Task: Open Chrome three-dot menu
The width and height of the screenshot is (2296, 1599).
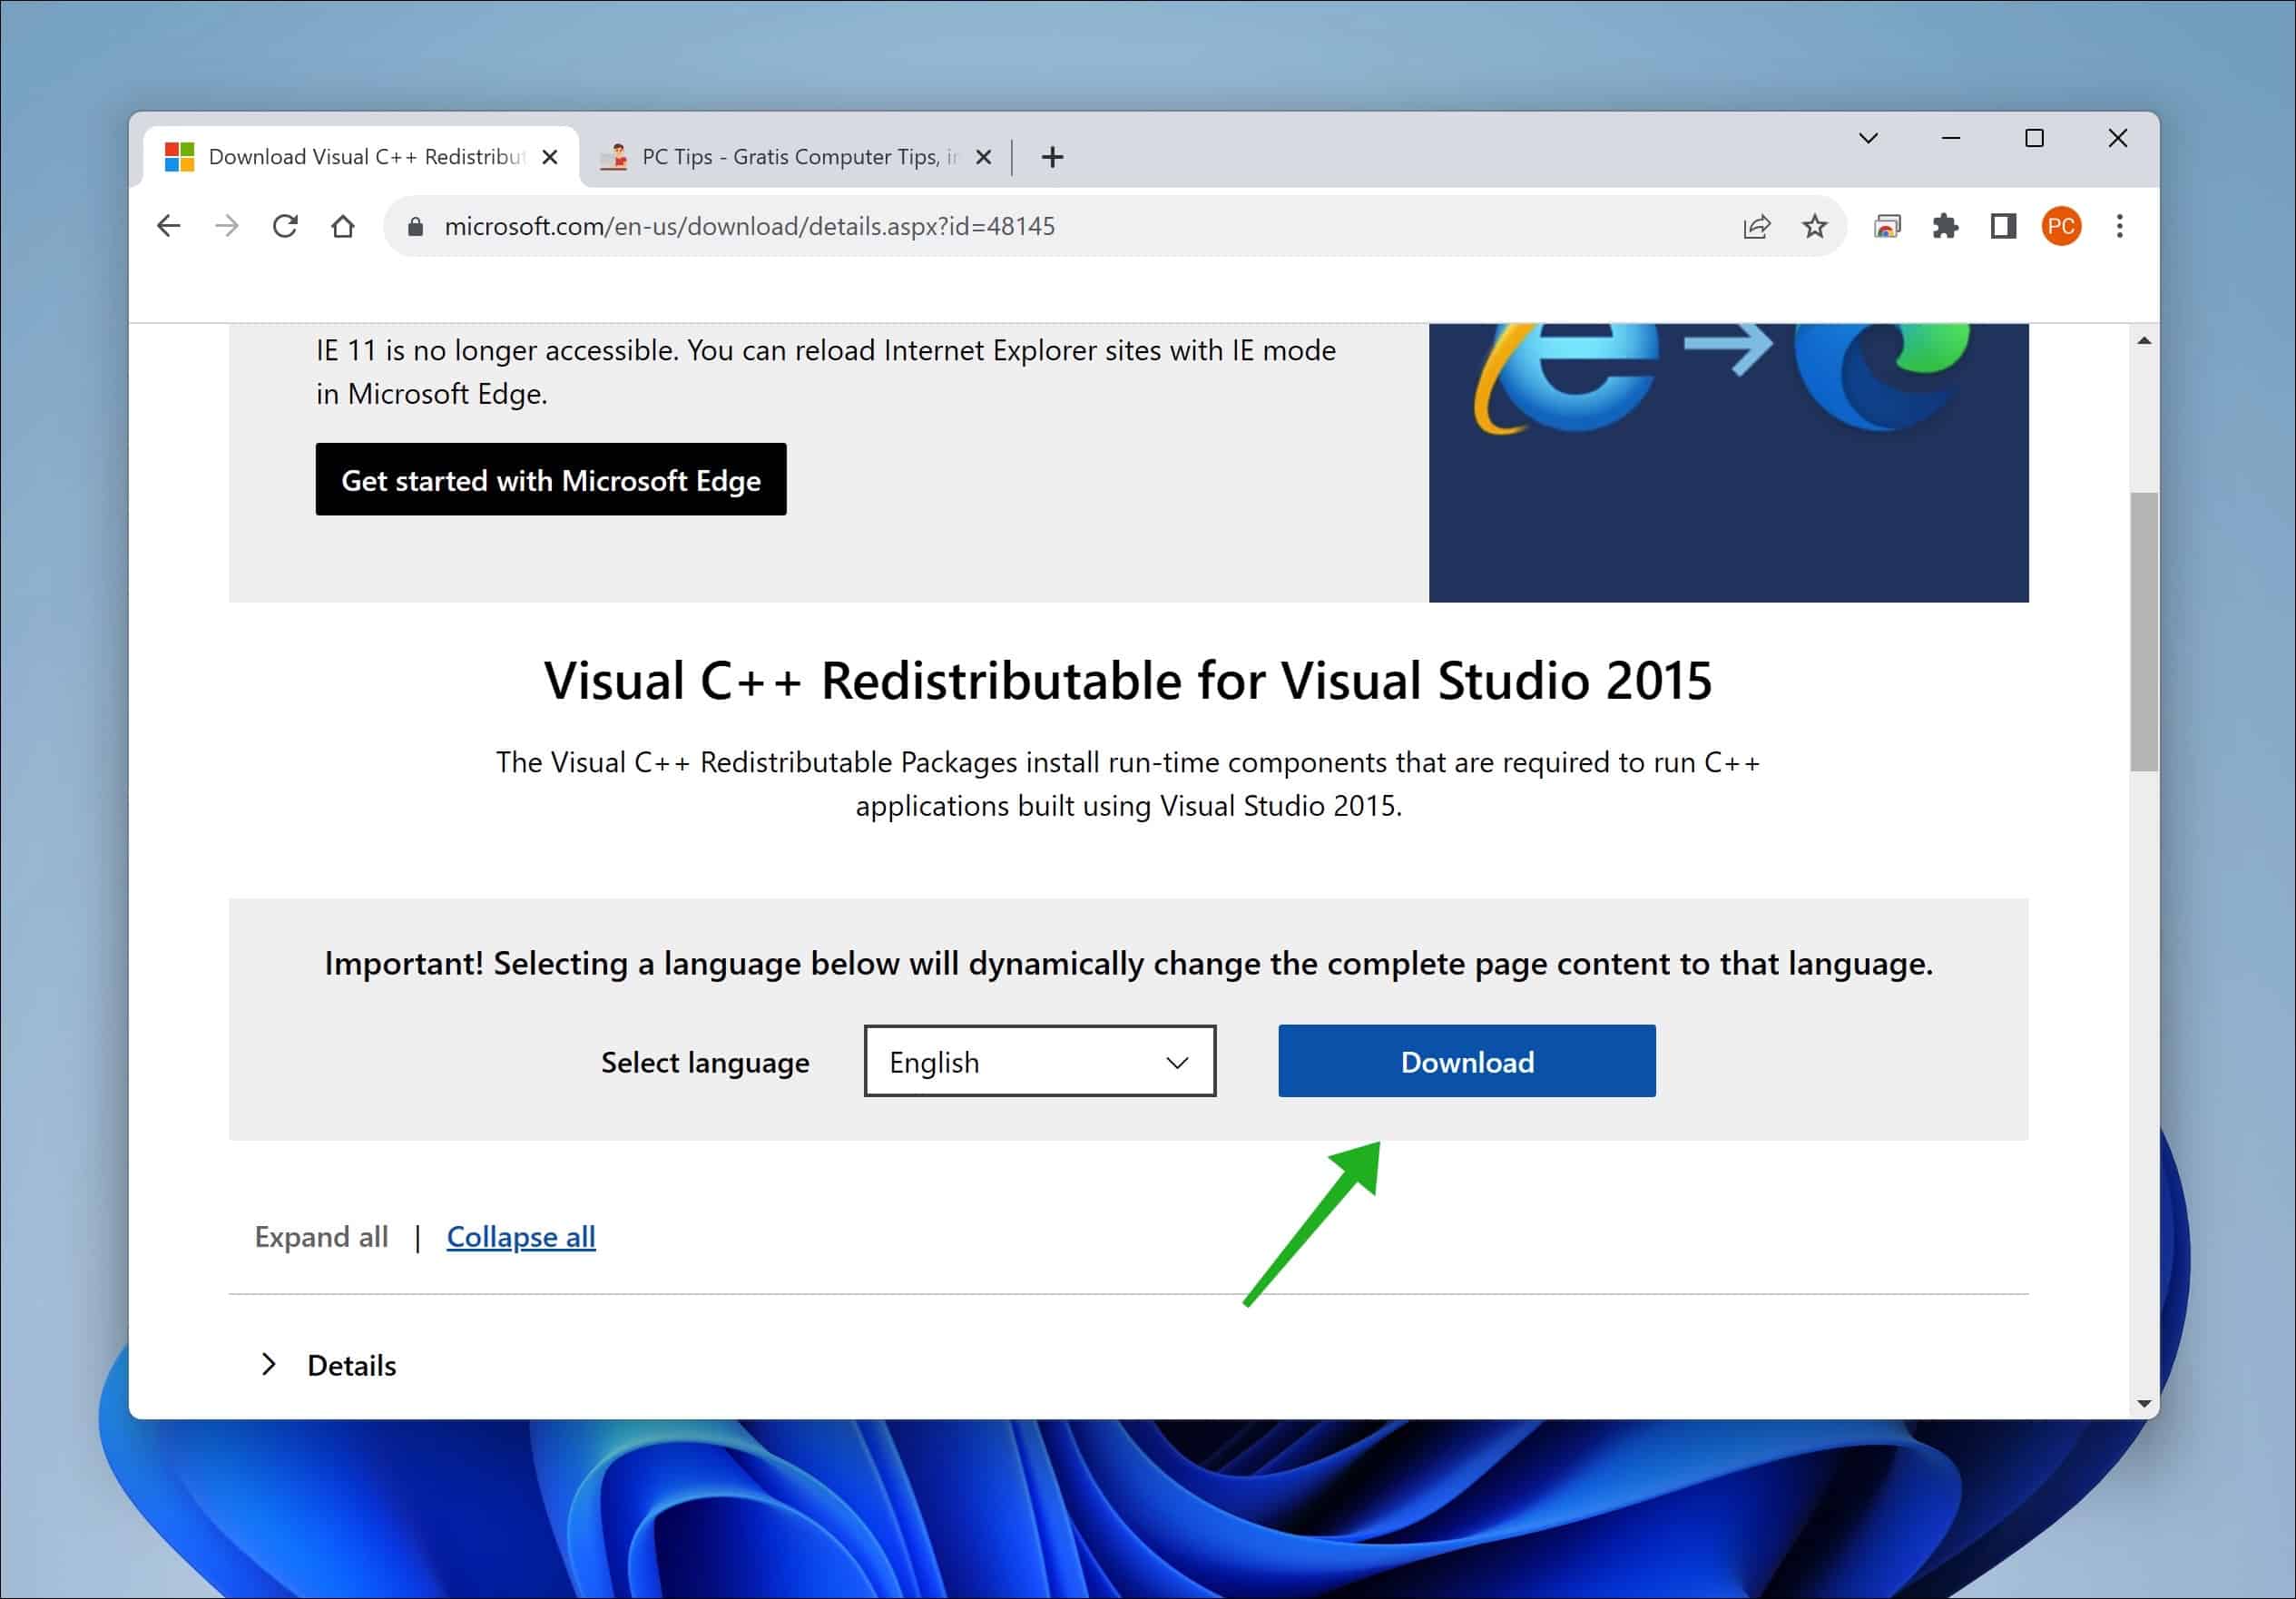Action: pos(2119,226)
